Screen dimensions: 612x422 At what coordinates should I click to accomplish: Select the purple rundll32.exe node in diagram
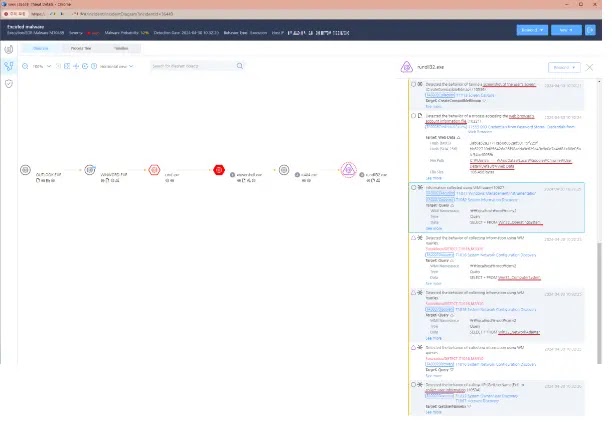coord(349,170)
